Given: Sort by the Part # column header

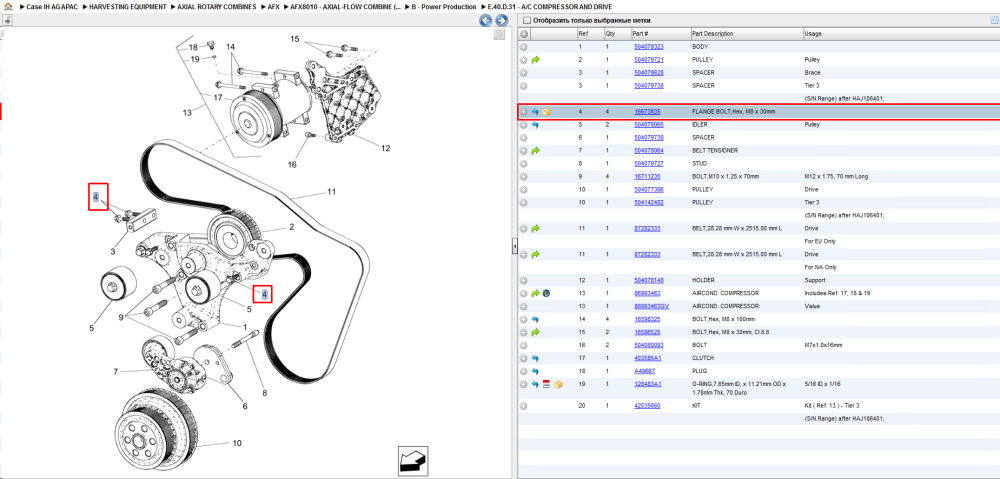Looking at the screenshot, I should pos(659,34).
